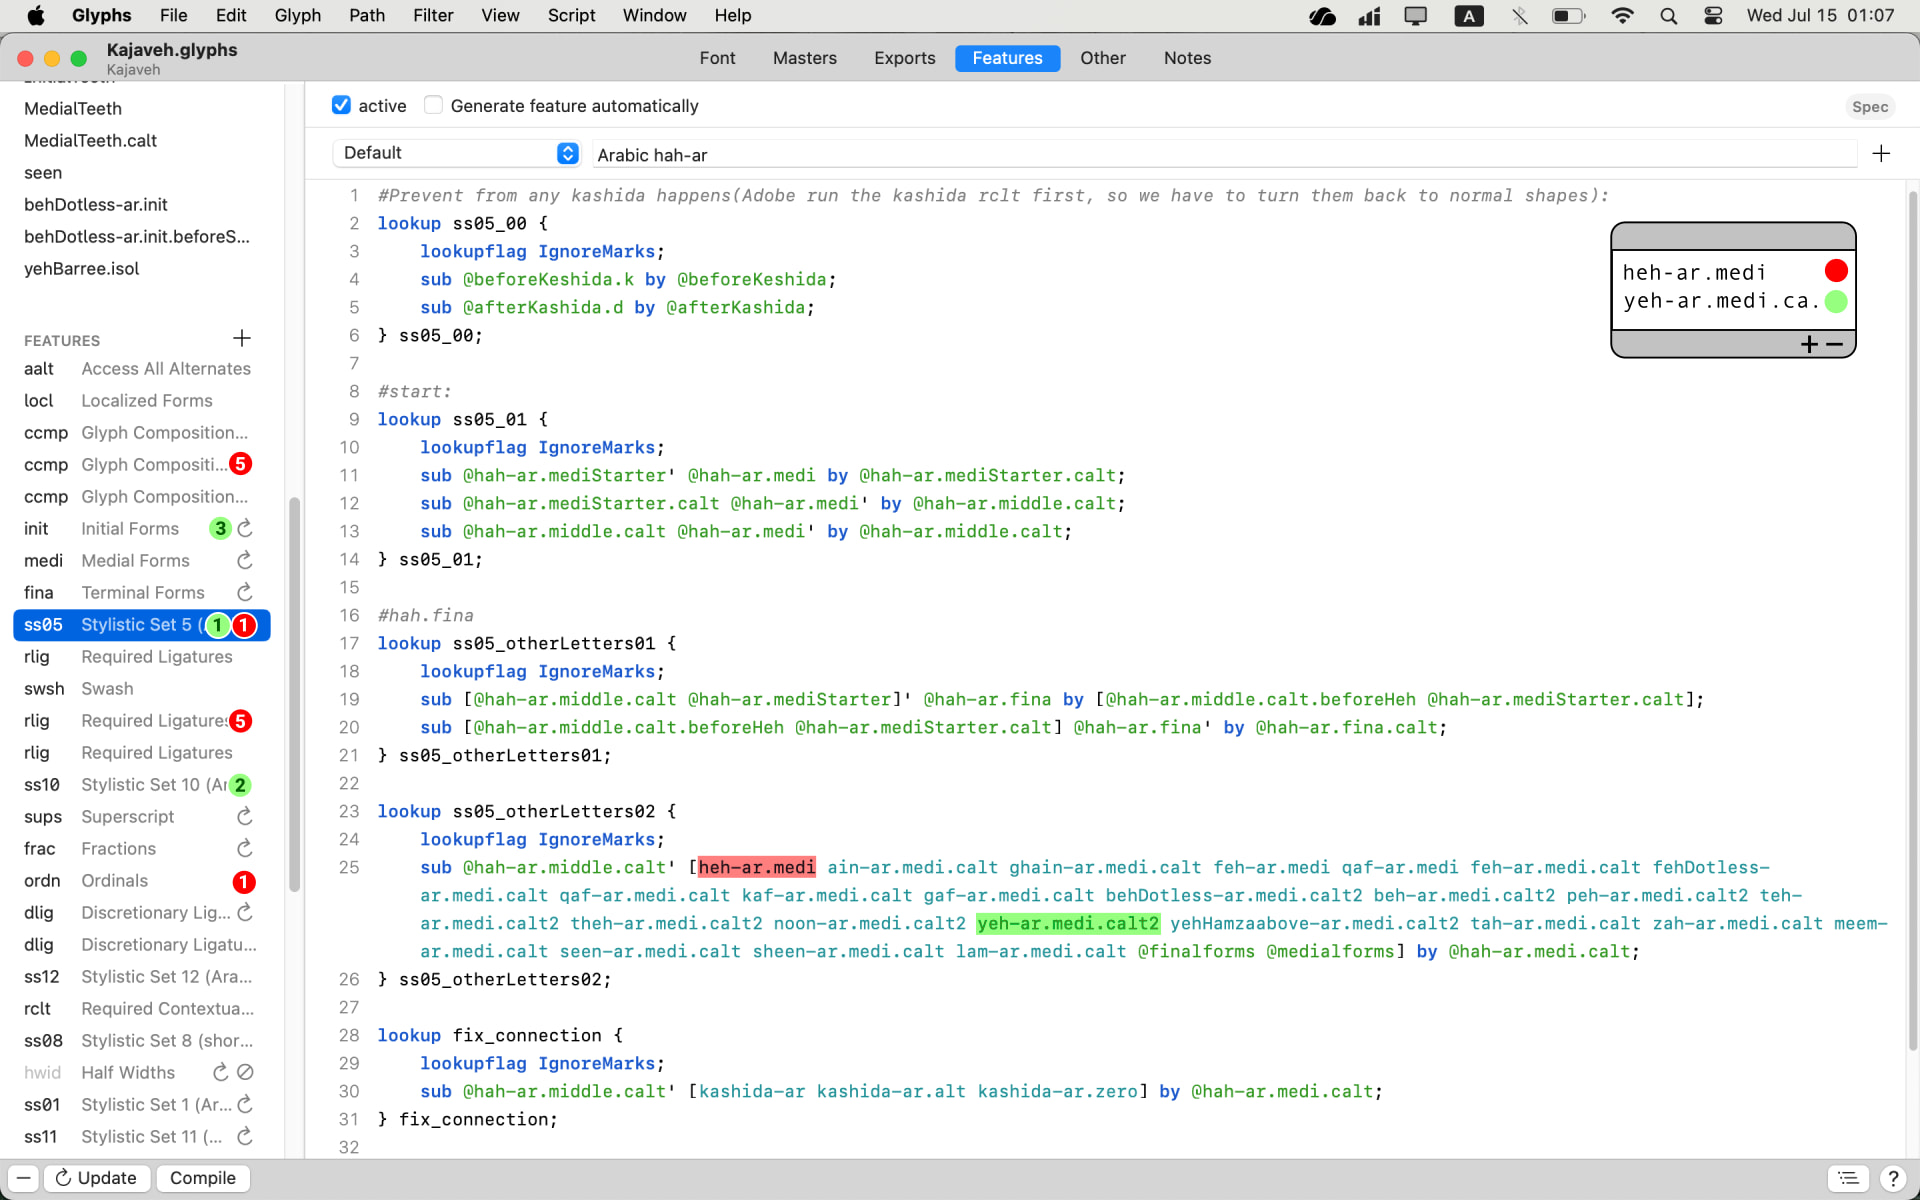Open battery status menu
The width and height of the screenshot is (1920, 1200).
point(1568,16)
